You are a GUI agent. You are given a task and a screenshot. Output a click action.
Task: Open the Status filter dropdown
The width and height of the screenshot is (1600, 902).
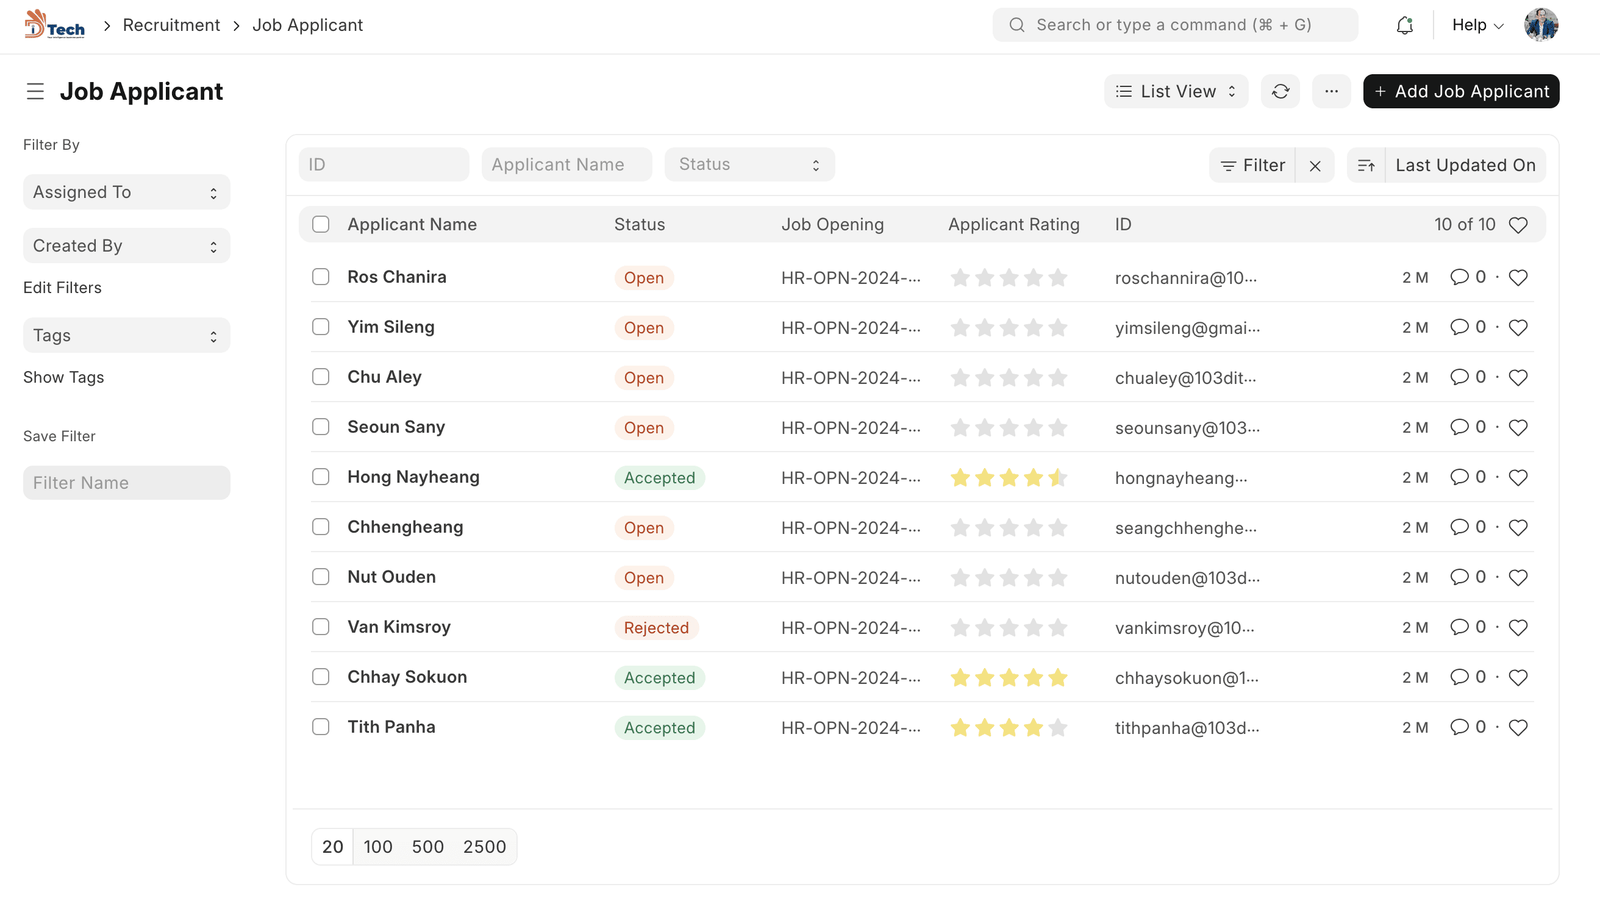[749, 165]
